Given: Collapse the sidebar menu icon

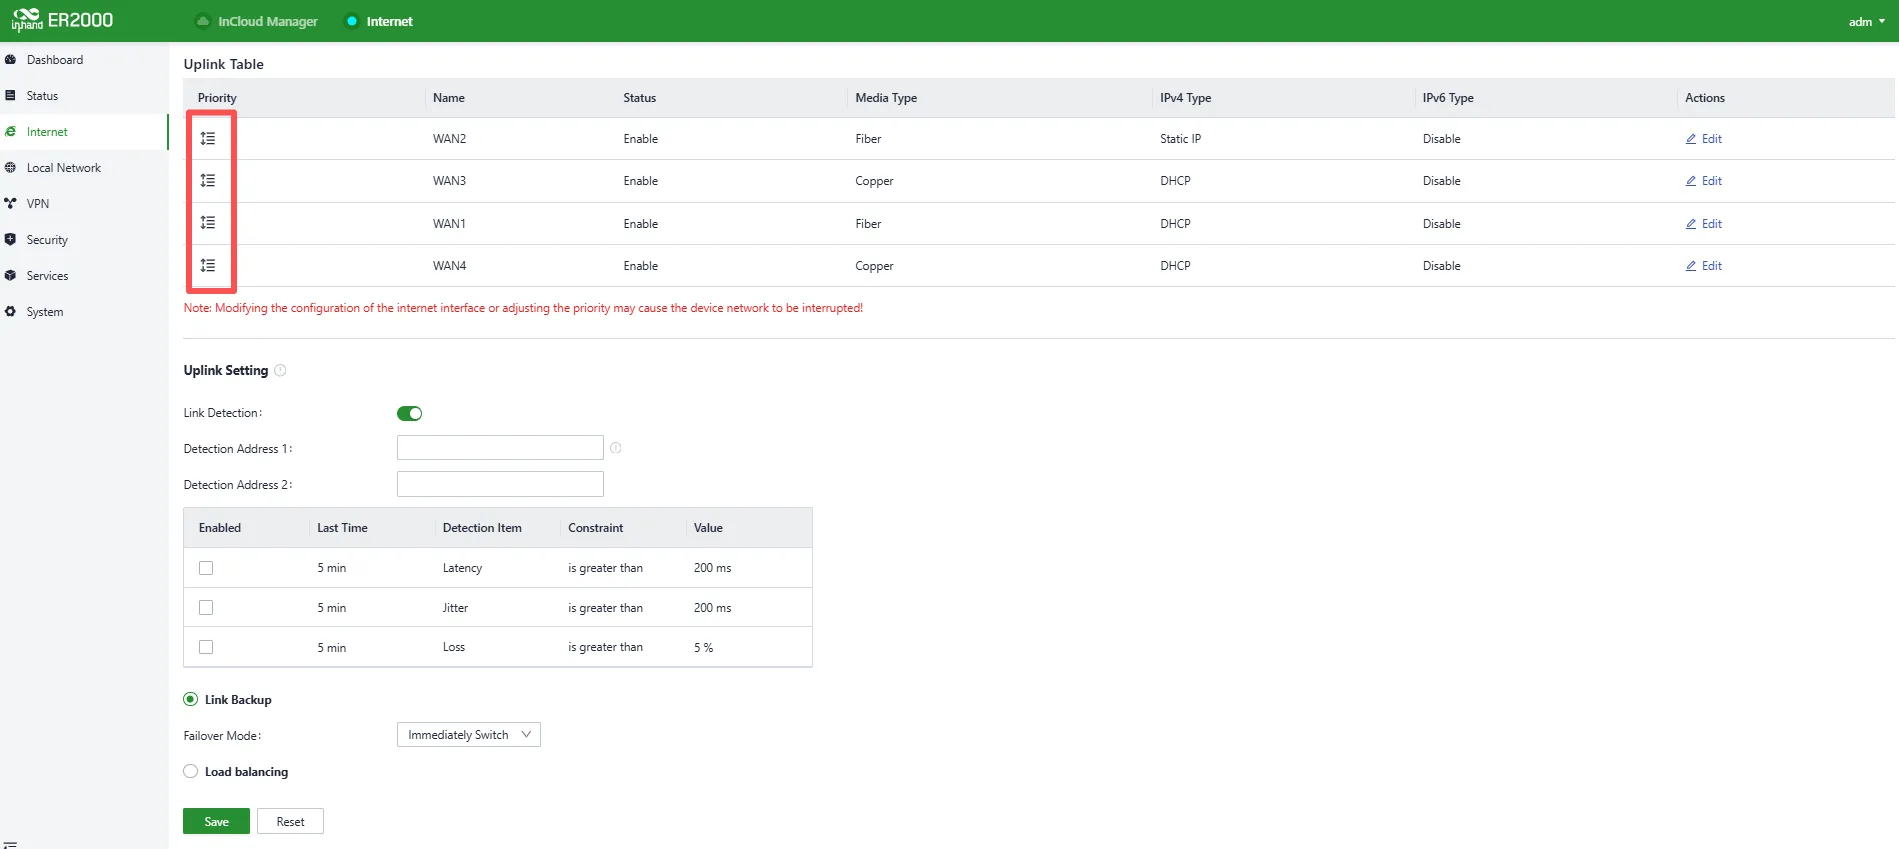Looking at the screenshot, I should click(10, 844).
